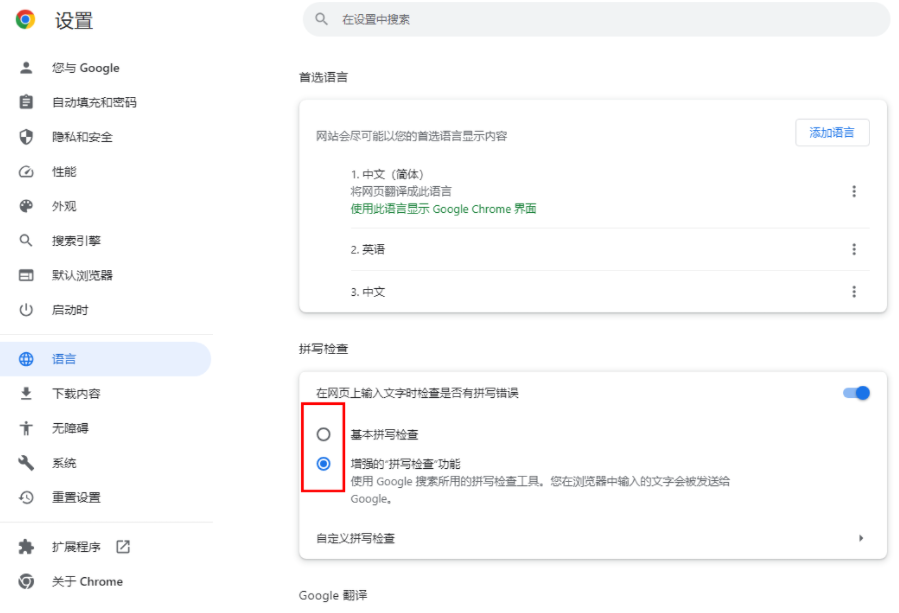Click the restore clock icon for 重置设置
Image resolution: width=899 pixels, height=613 pixels.
pos(26,497)
